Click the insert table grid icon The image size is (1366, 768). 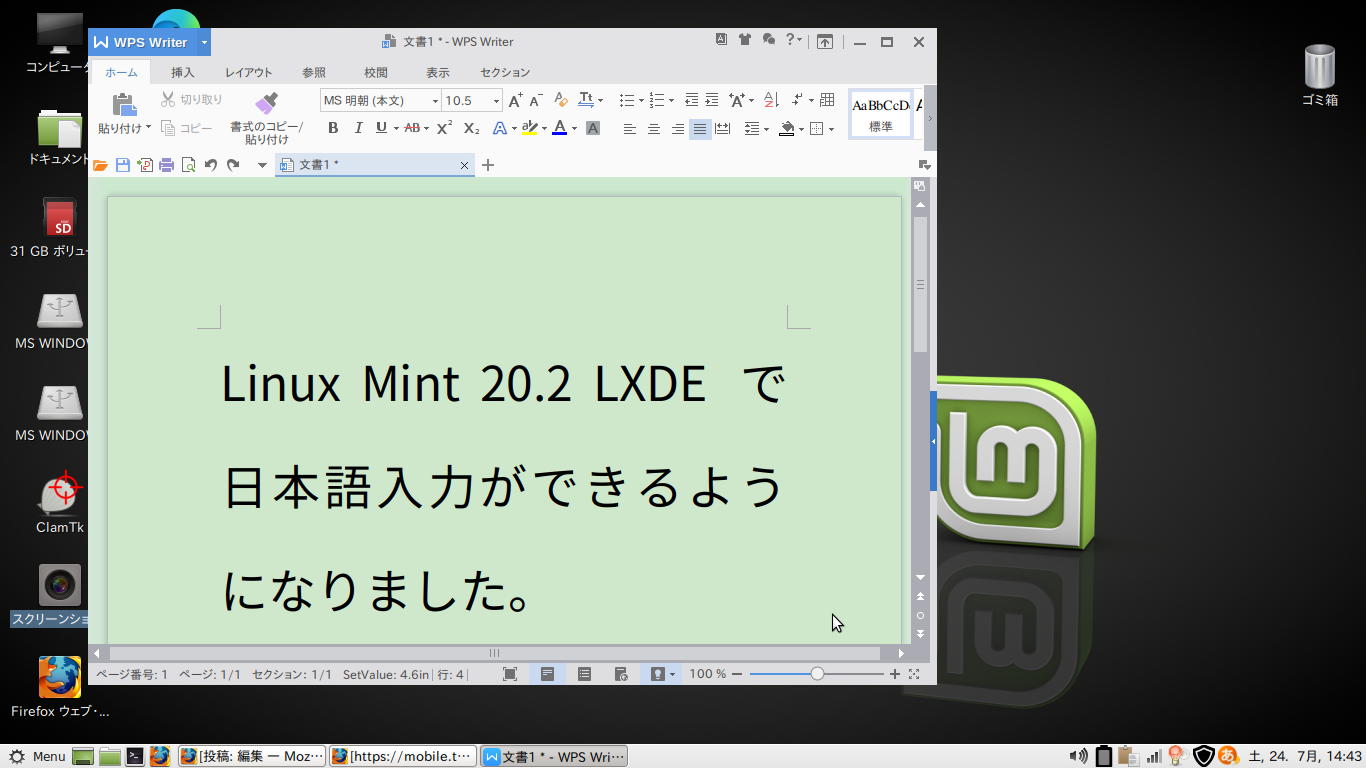pyautogui.click(x=827, y=100)
